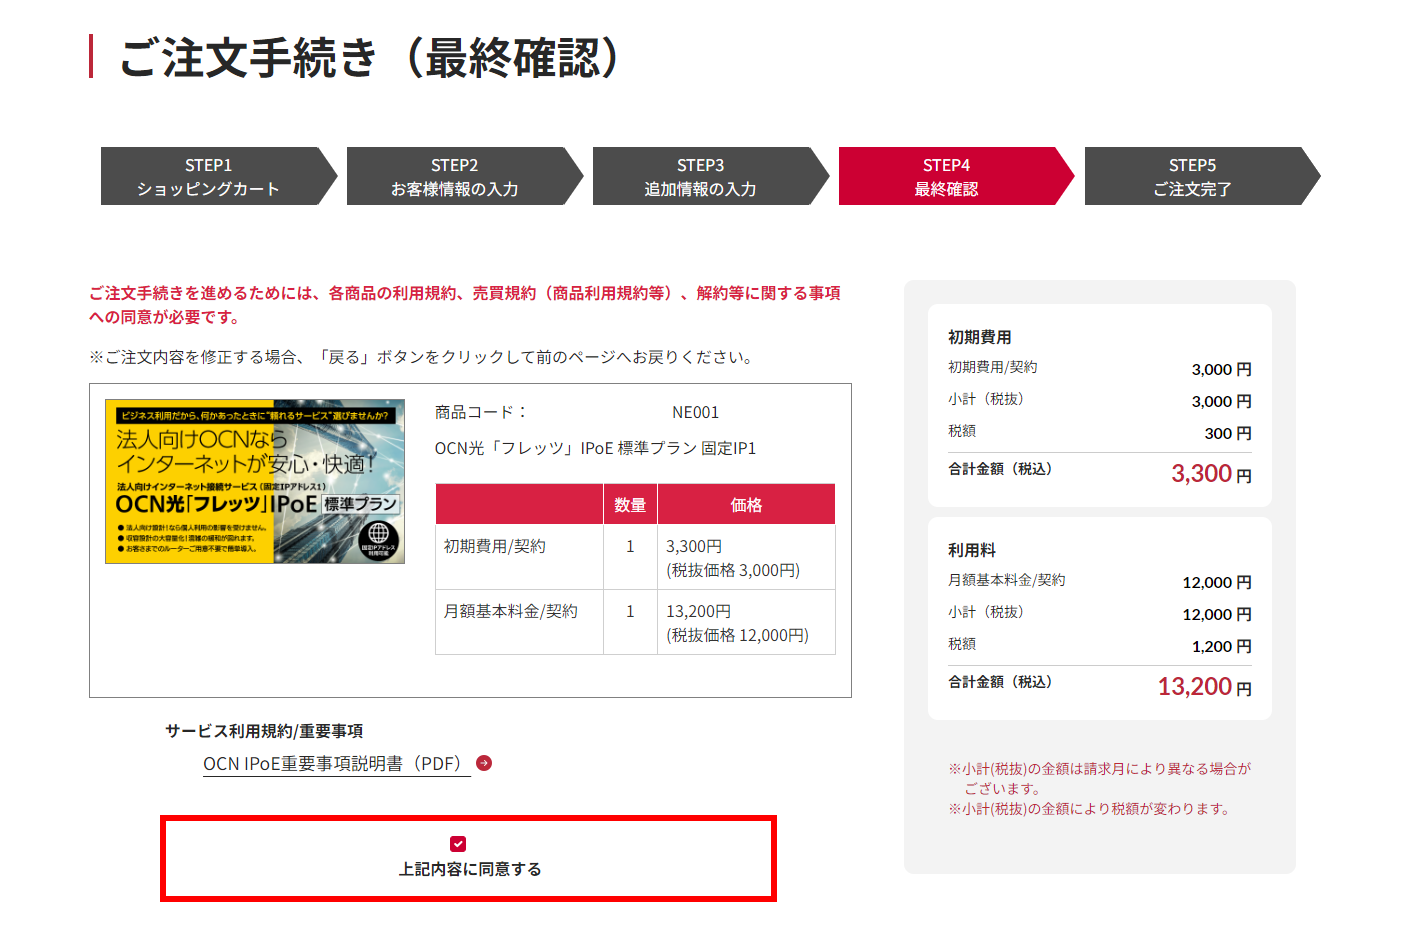Click the 3,300円 price cell

point(746,557)
